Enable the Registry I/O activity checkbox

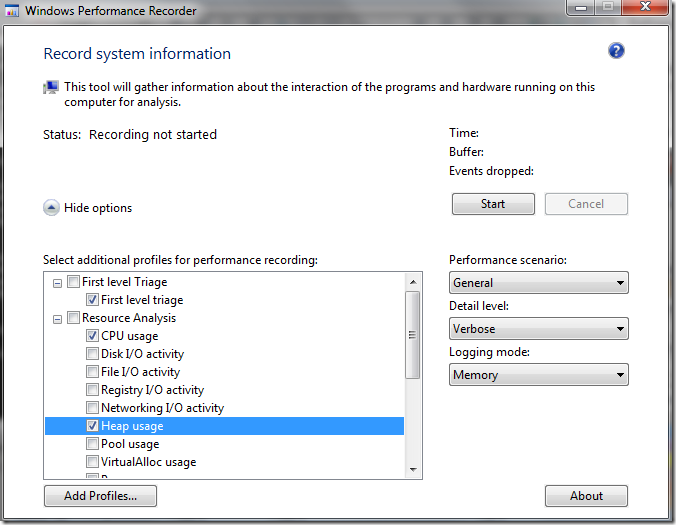92,390
